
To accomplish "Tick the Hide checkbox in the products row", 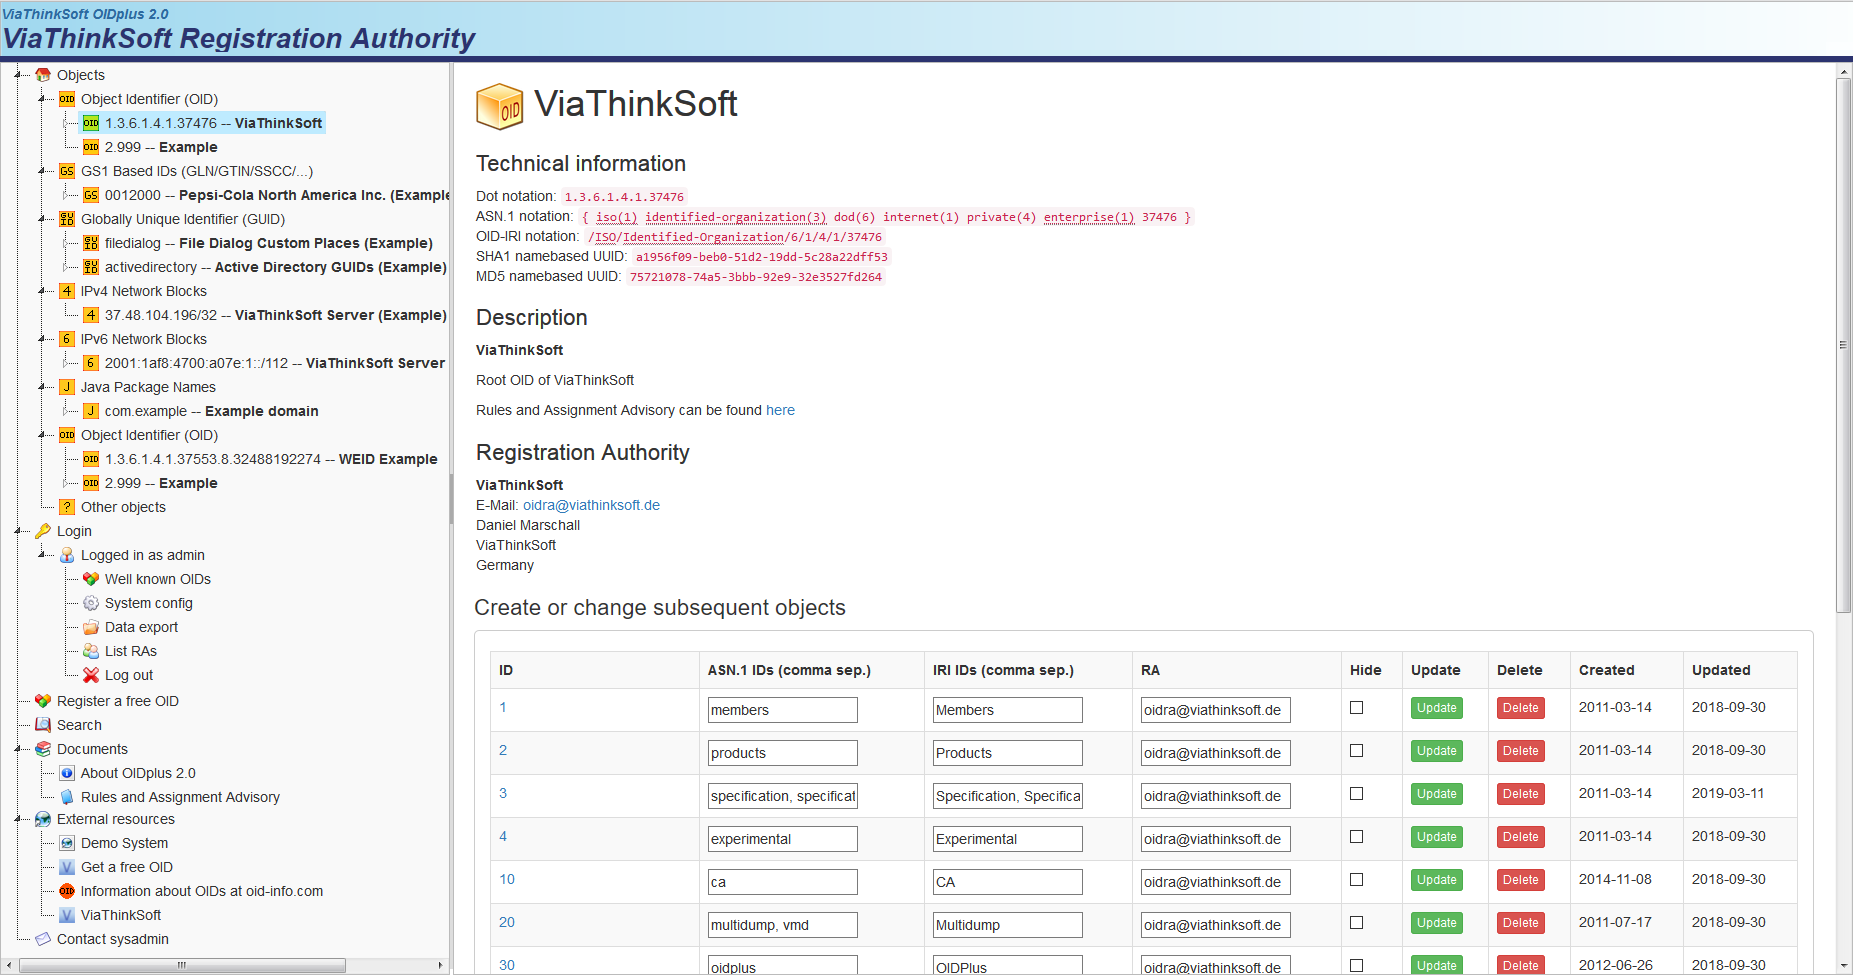I will click(x=1356, y=751).
